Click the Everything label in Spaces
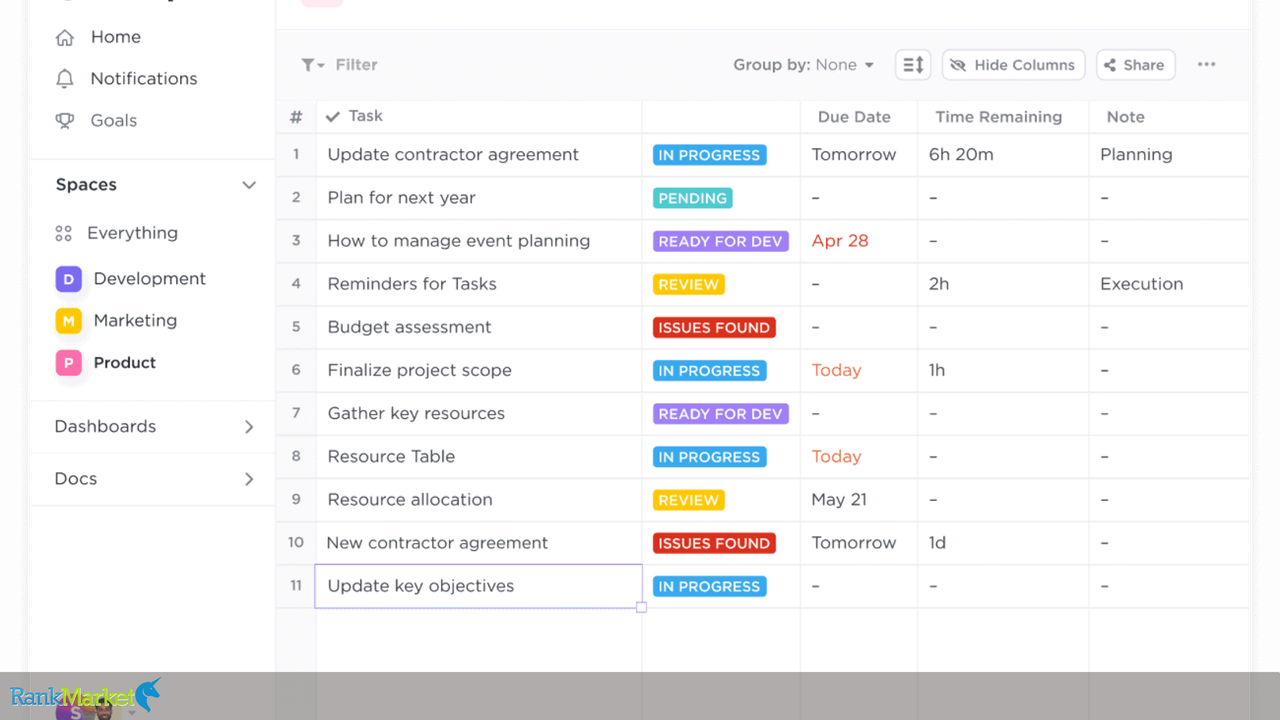Image resolution: width=1280 pixels, height=720 pixels. pos(132,233)
